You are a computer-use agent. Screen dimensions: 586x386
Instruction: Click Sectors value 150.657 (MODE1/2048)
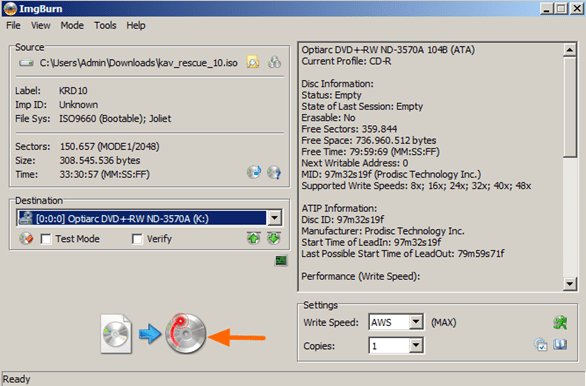click(x=110, y=146)
